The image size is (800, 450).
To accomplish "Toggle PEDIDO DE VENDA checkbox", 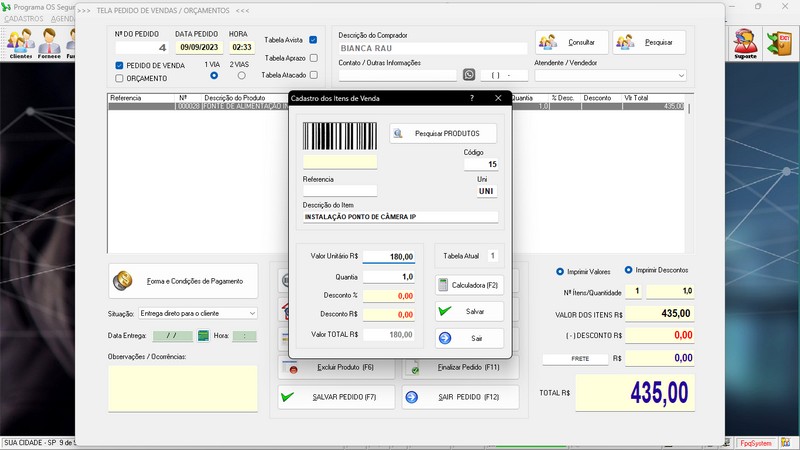I will tap(119, 65).
